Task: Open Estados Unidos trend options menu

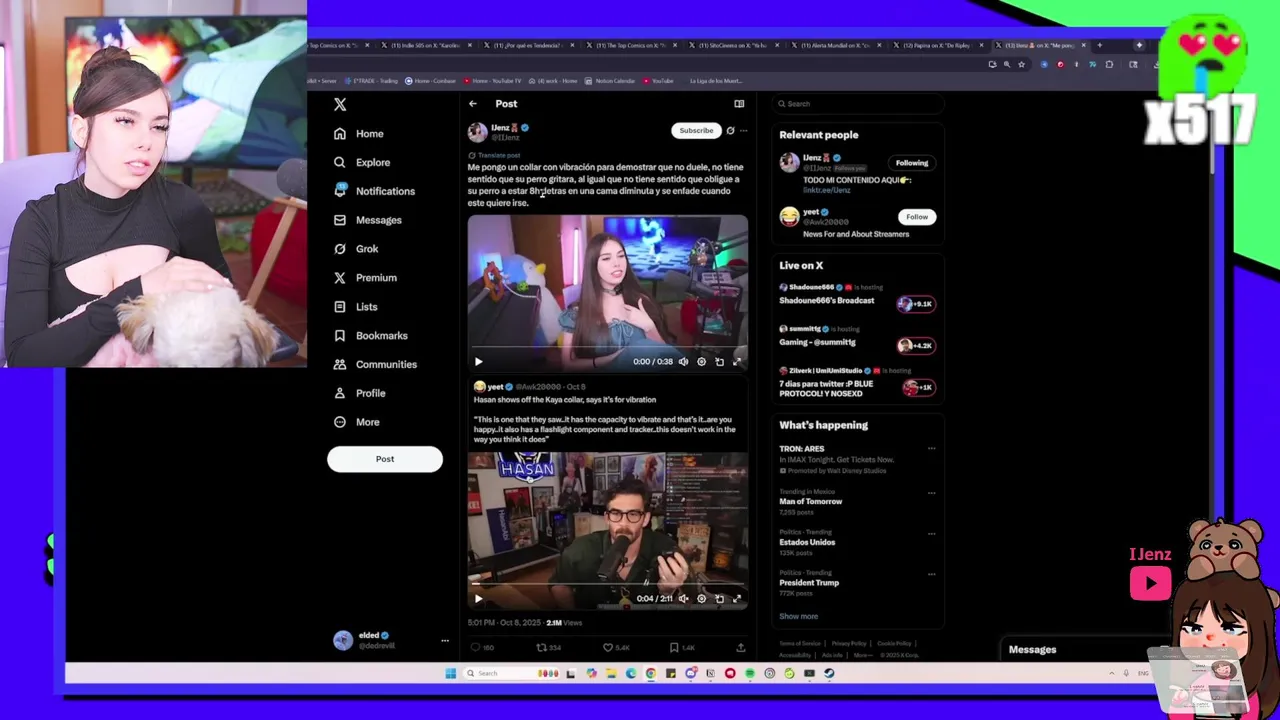Action: point(931,534)
